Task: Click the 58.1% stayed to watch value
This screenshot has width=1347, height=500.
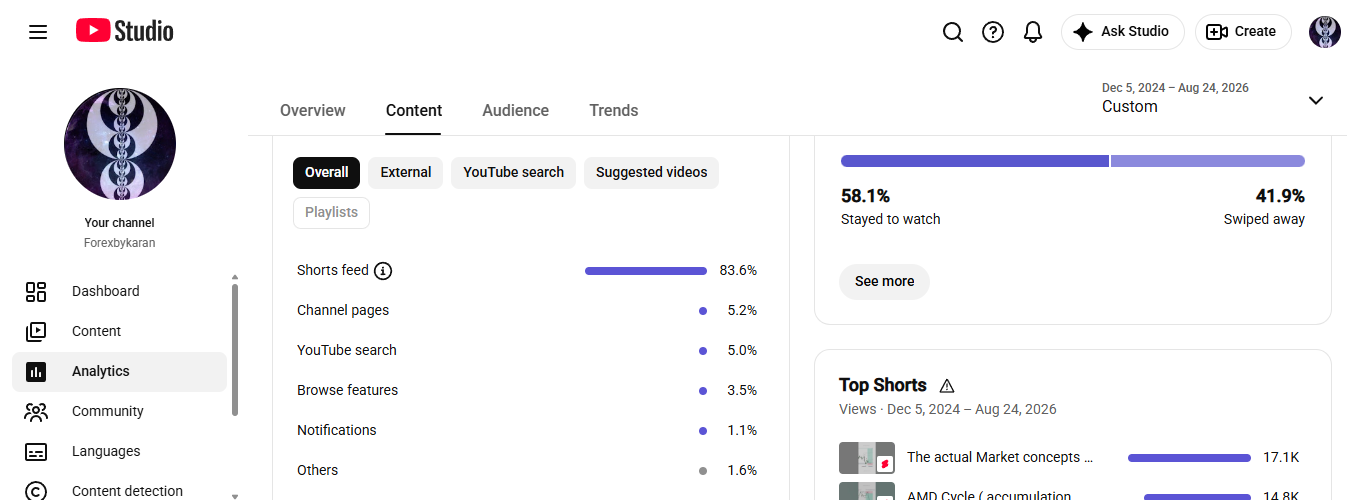Action: (x=866, y=196)
